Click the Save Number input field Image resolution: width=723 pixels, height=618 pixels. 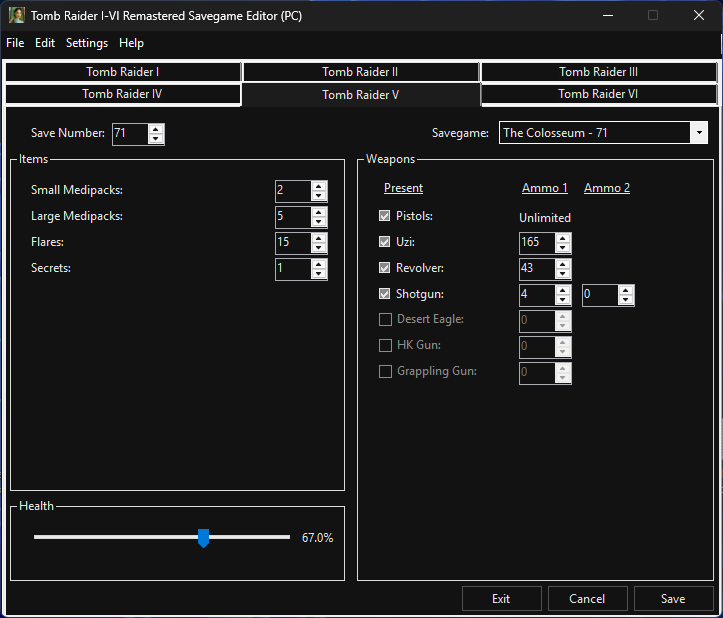(130, 134)
